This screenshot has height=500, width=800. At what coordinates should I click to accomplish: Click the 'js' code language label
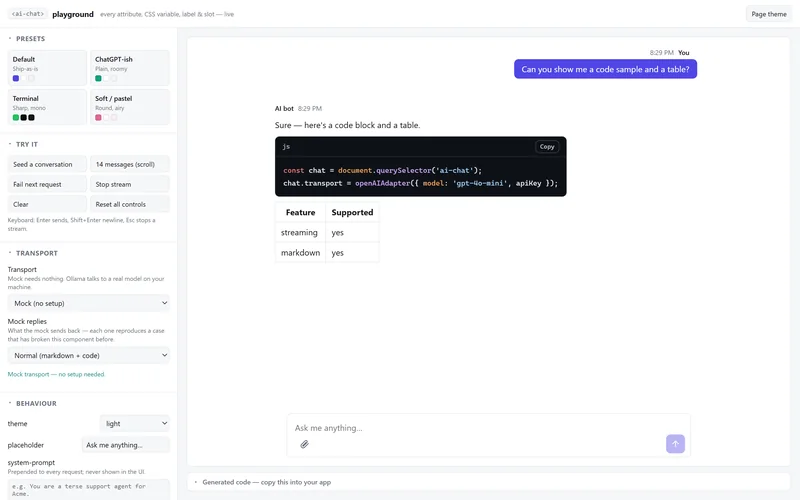tap(286, 146)
